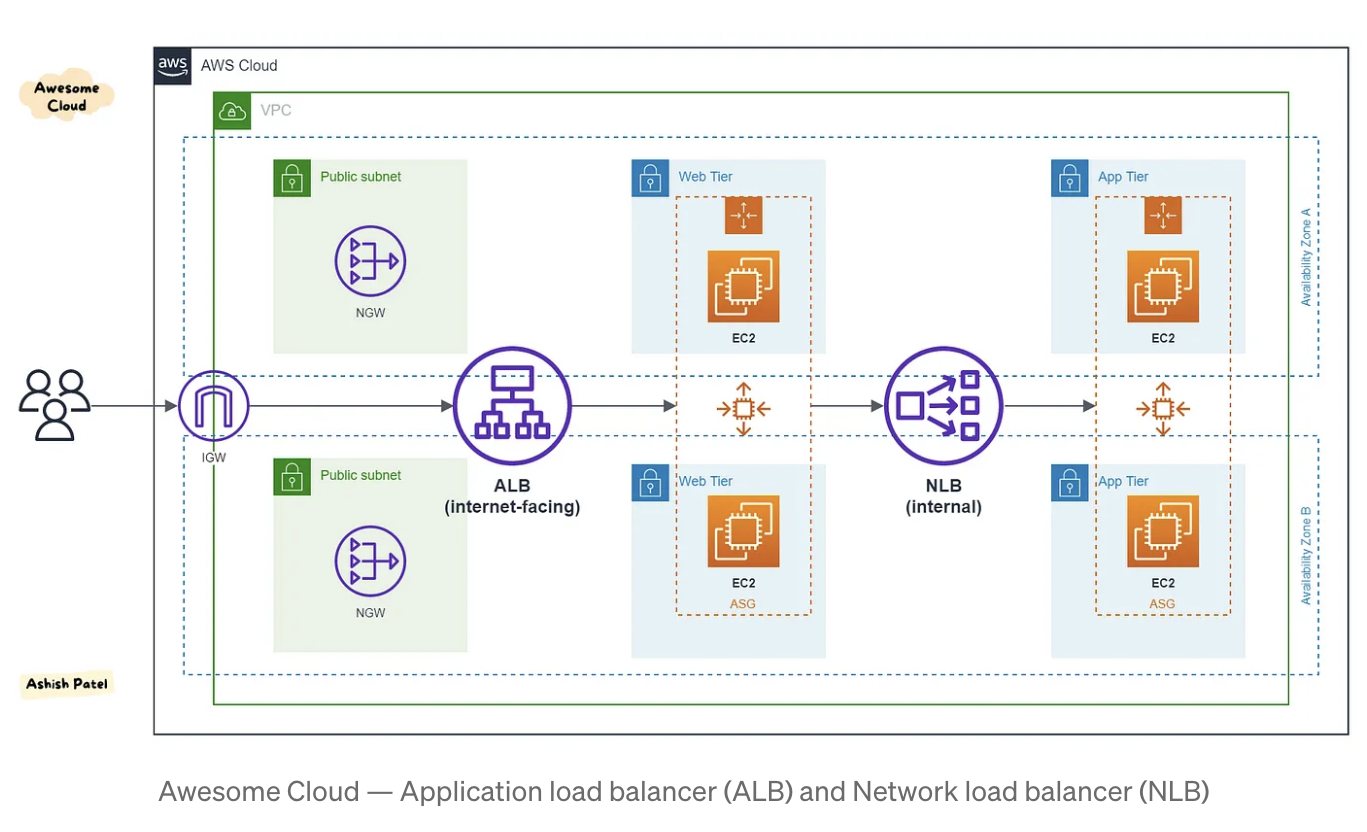Viewport: 1367px width, 832px height.
Task: Click the small orange scaling icon atop App Tier ASG
Action: pyautogui.click(x=1163, y=215)
